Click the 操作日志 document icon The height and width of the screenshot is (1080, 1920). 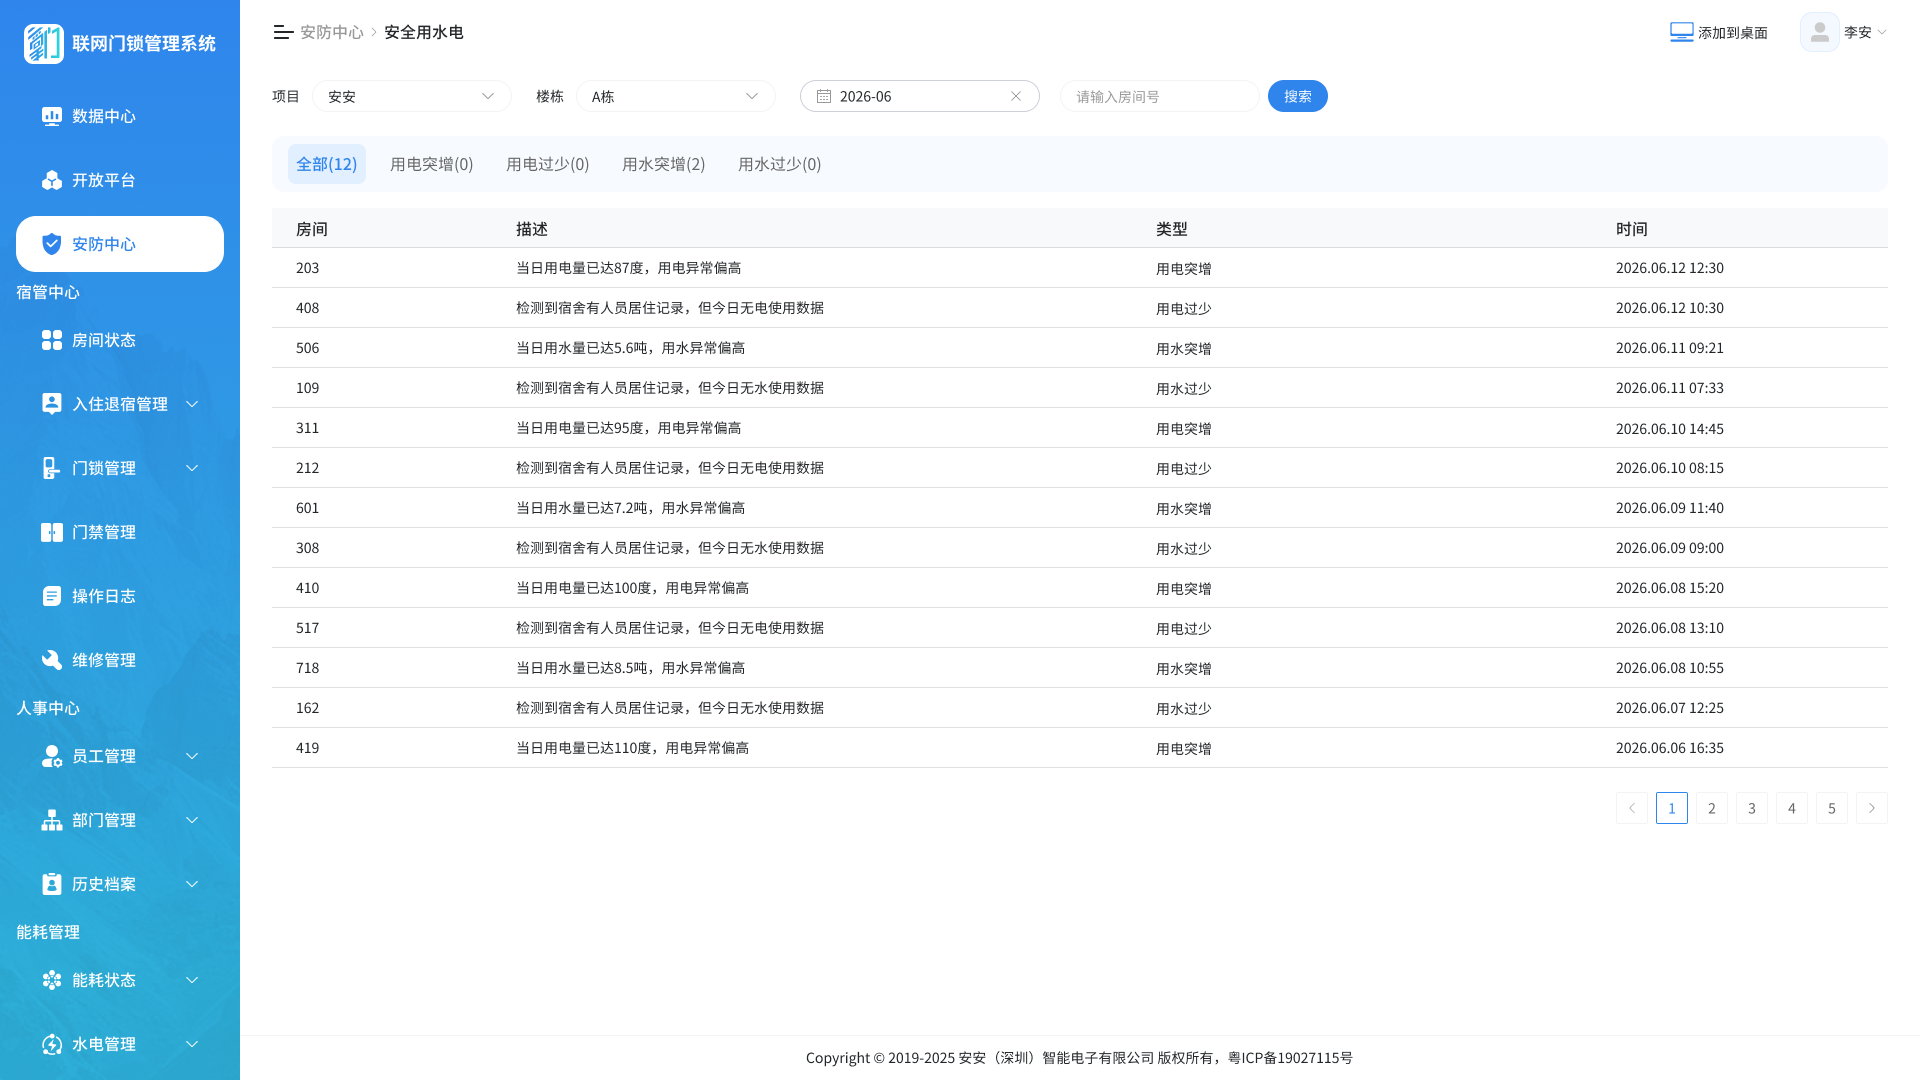pos(52,596)
